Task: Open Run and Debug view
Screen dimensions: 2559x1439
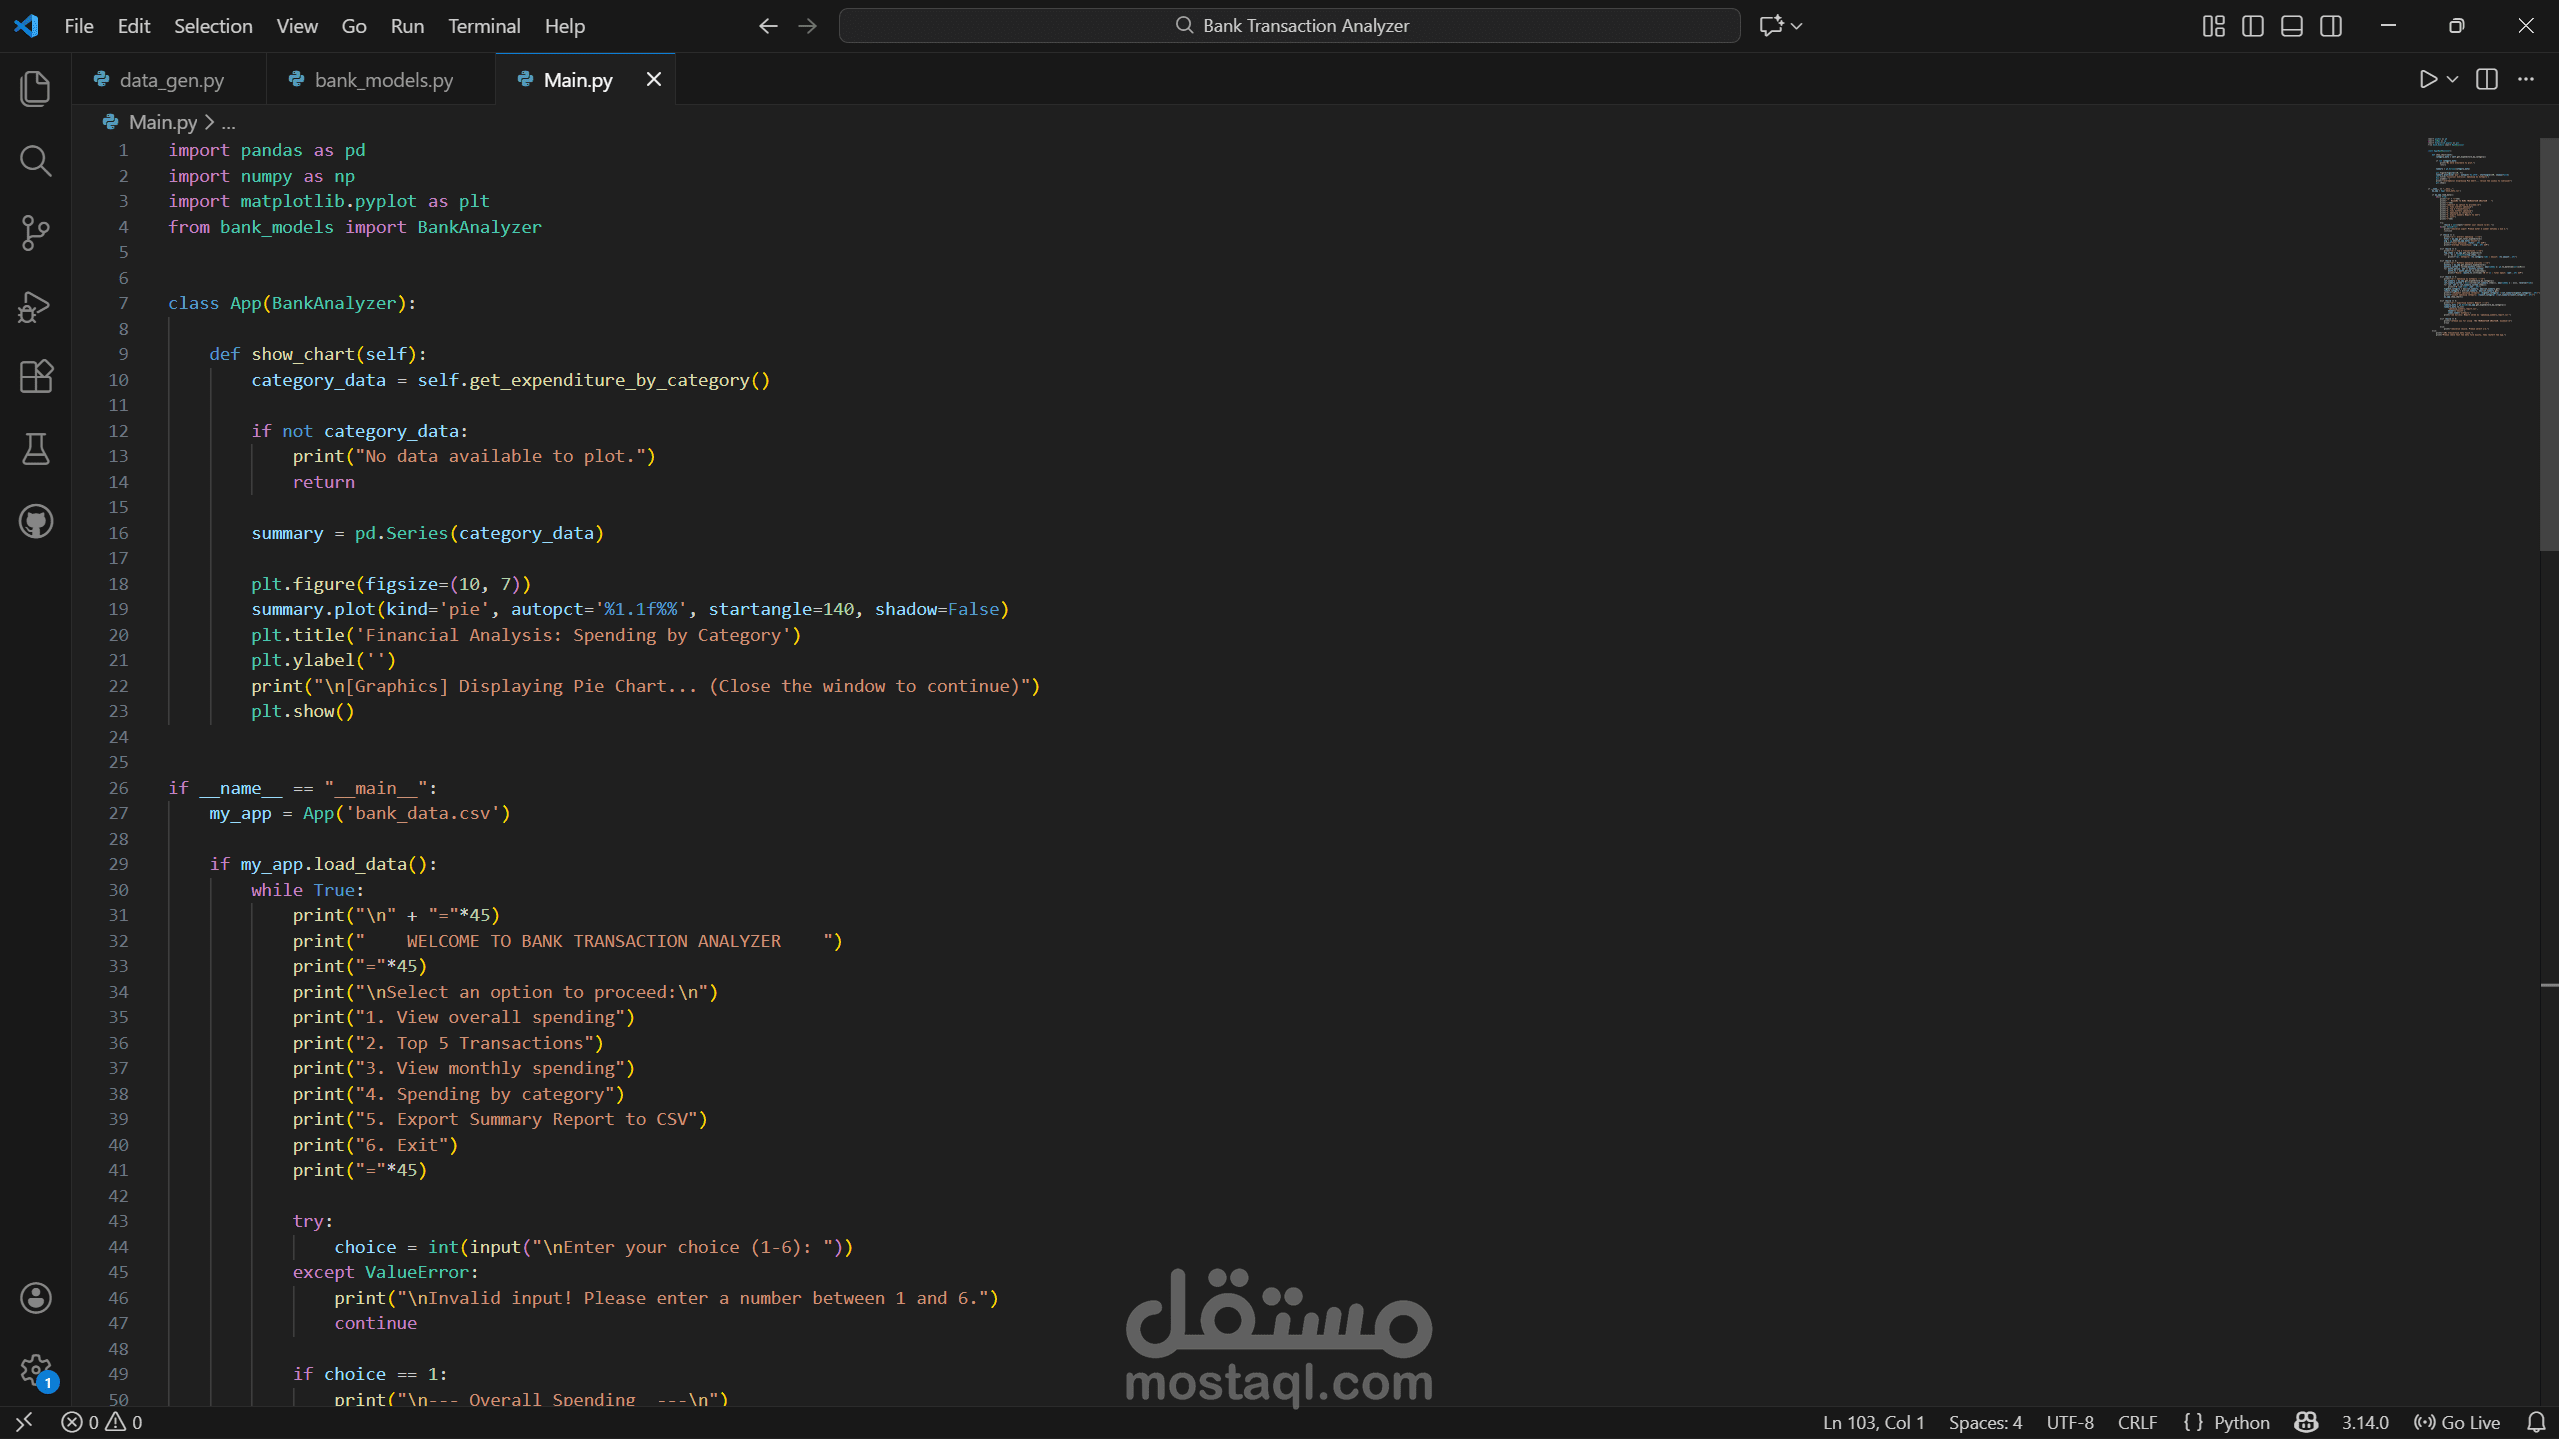Action: (x=36, y=306)
